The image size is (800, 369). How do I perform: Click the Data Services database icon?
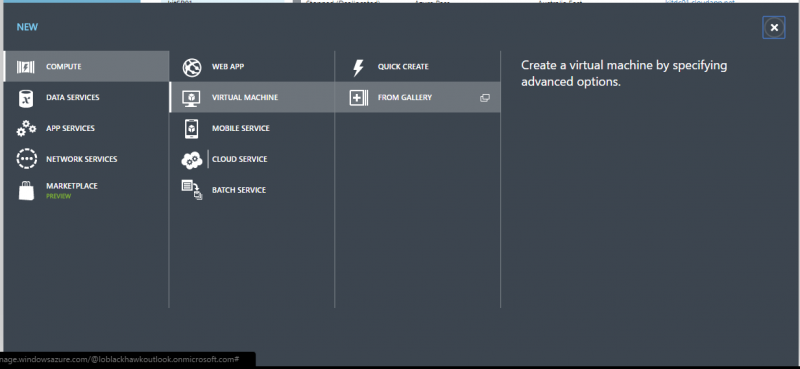click(26, 98)
